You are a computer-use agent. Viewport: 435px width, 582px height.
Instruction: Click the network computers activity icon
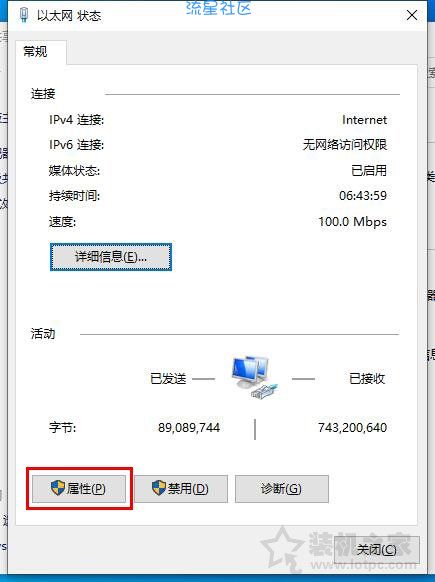254,377
